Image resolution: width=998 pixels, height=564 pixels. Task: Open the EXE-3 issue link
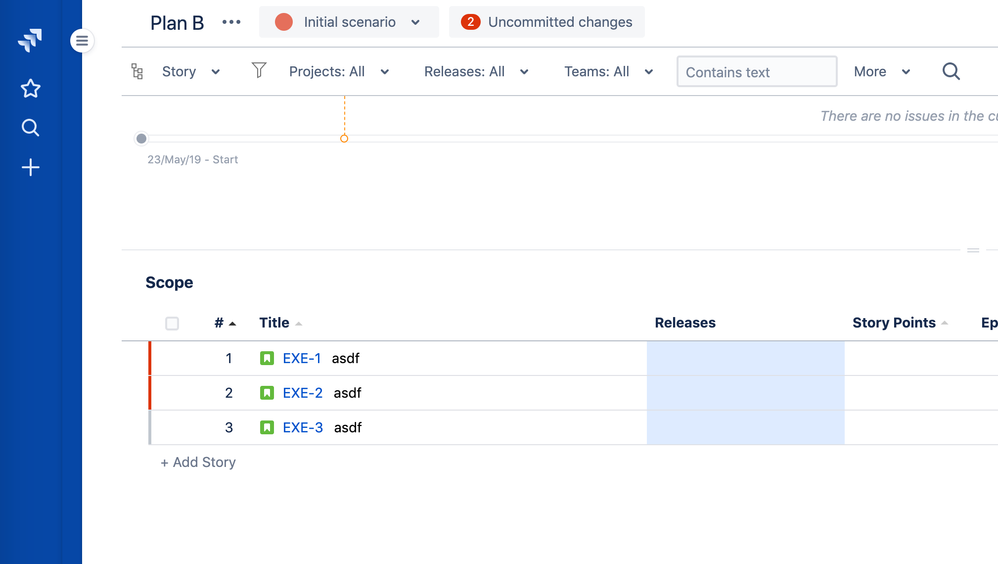coord(302,427)
